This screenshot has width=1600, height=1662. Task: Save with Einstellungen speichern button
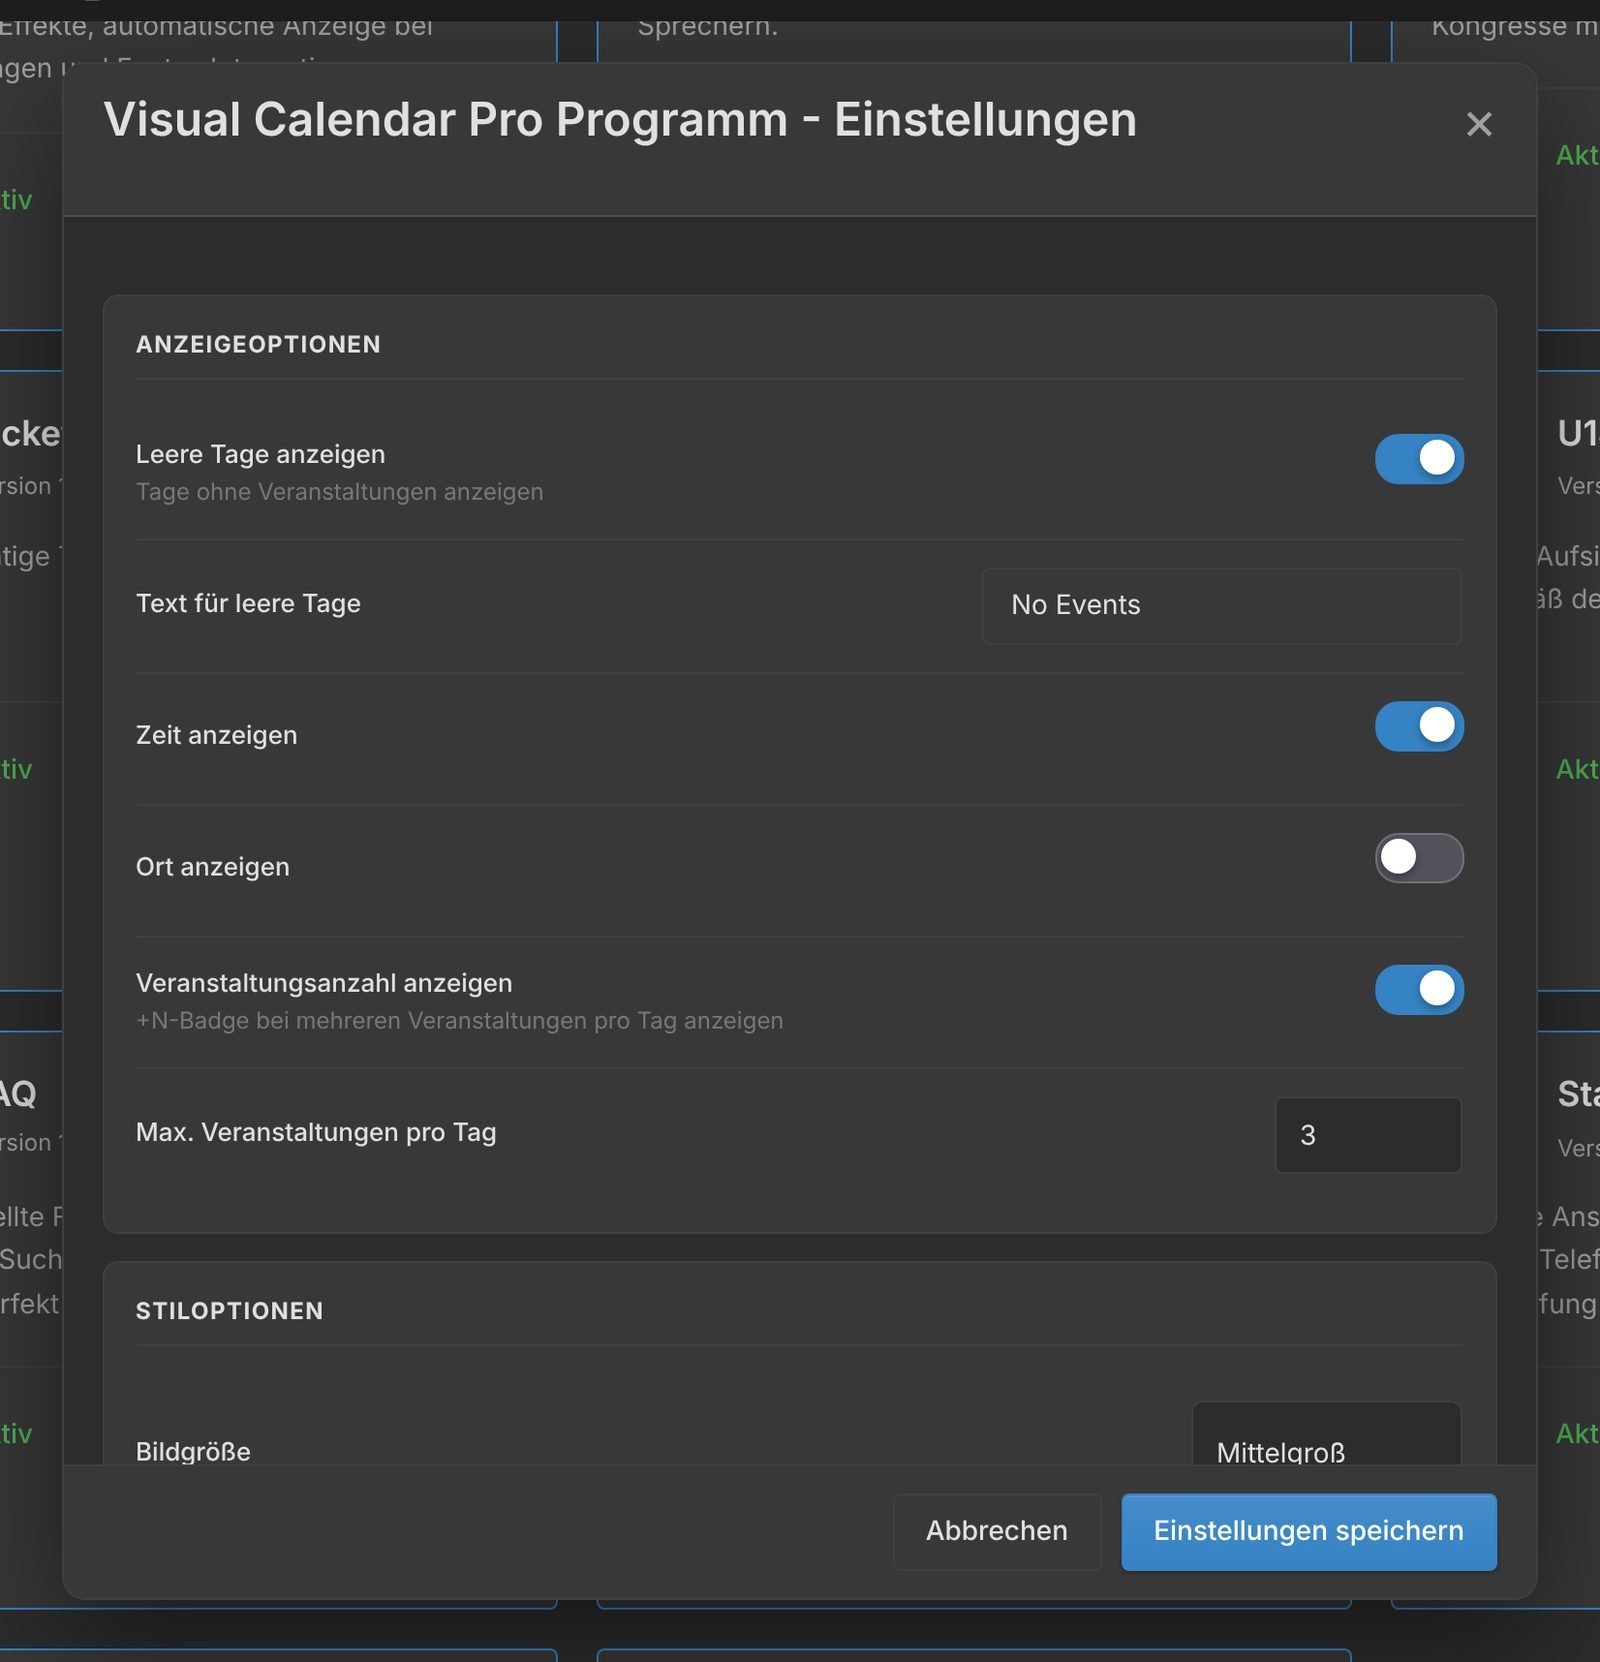[1308, 1531]
